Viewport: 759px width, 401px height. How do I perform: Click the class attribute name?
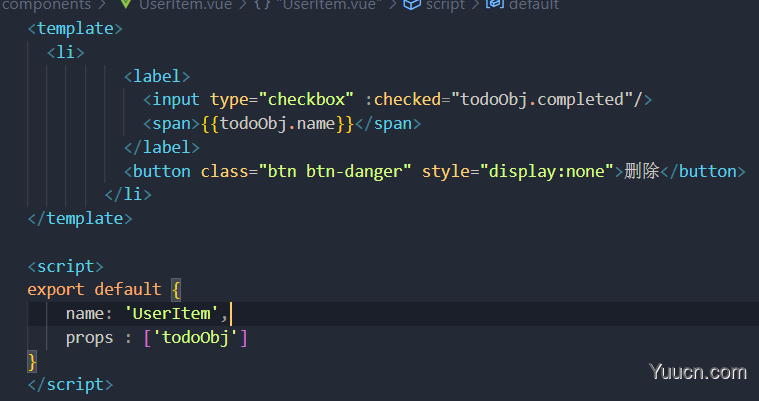(224, 171)
